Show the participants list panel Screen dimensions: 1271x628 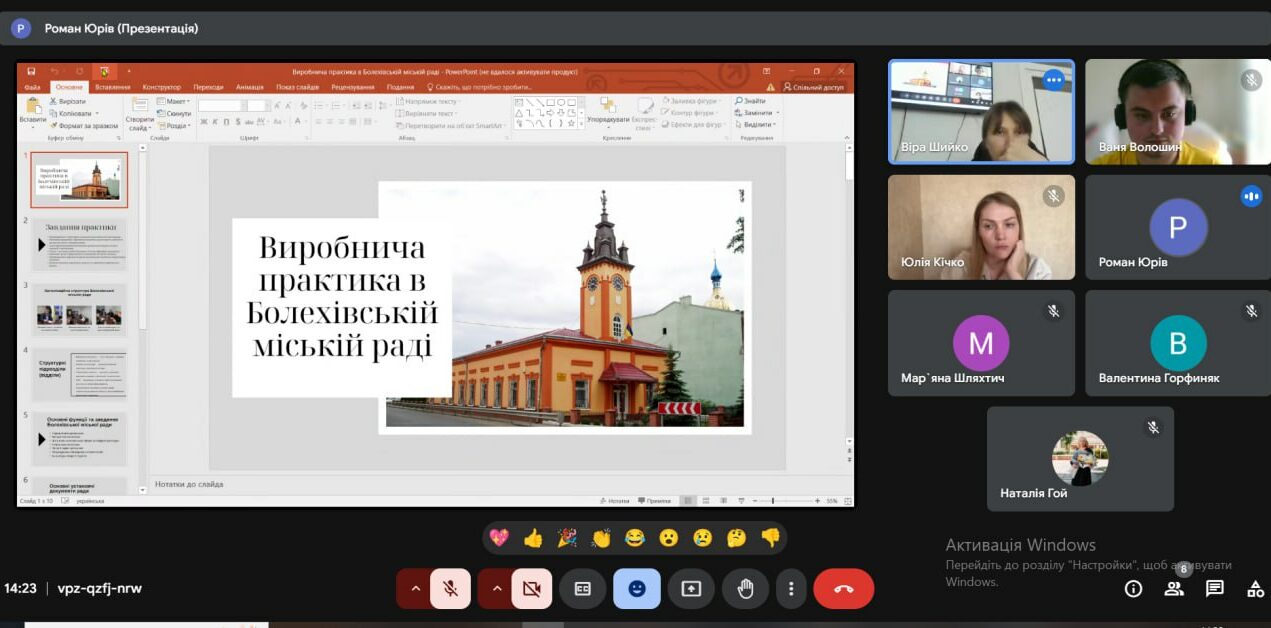[1174, 589]
